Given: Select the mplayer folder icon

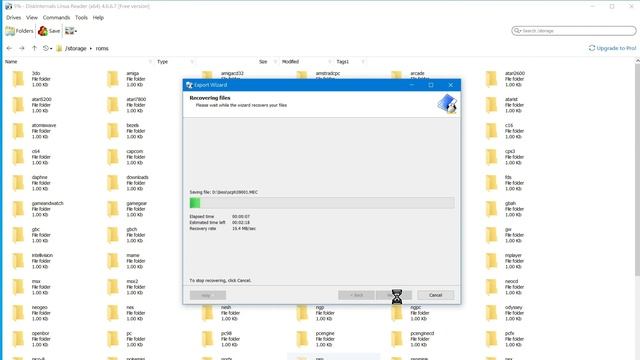Looking at the screenshot, I should pos(491,261).
